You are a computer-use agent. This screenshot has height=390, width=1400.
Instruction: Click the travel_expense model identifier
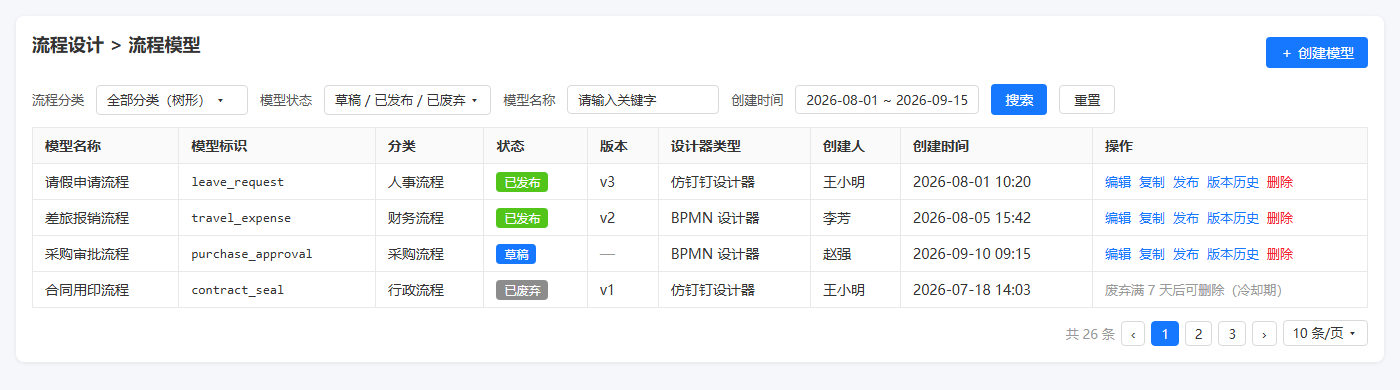coord(241,218)
